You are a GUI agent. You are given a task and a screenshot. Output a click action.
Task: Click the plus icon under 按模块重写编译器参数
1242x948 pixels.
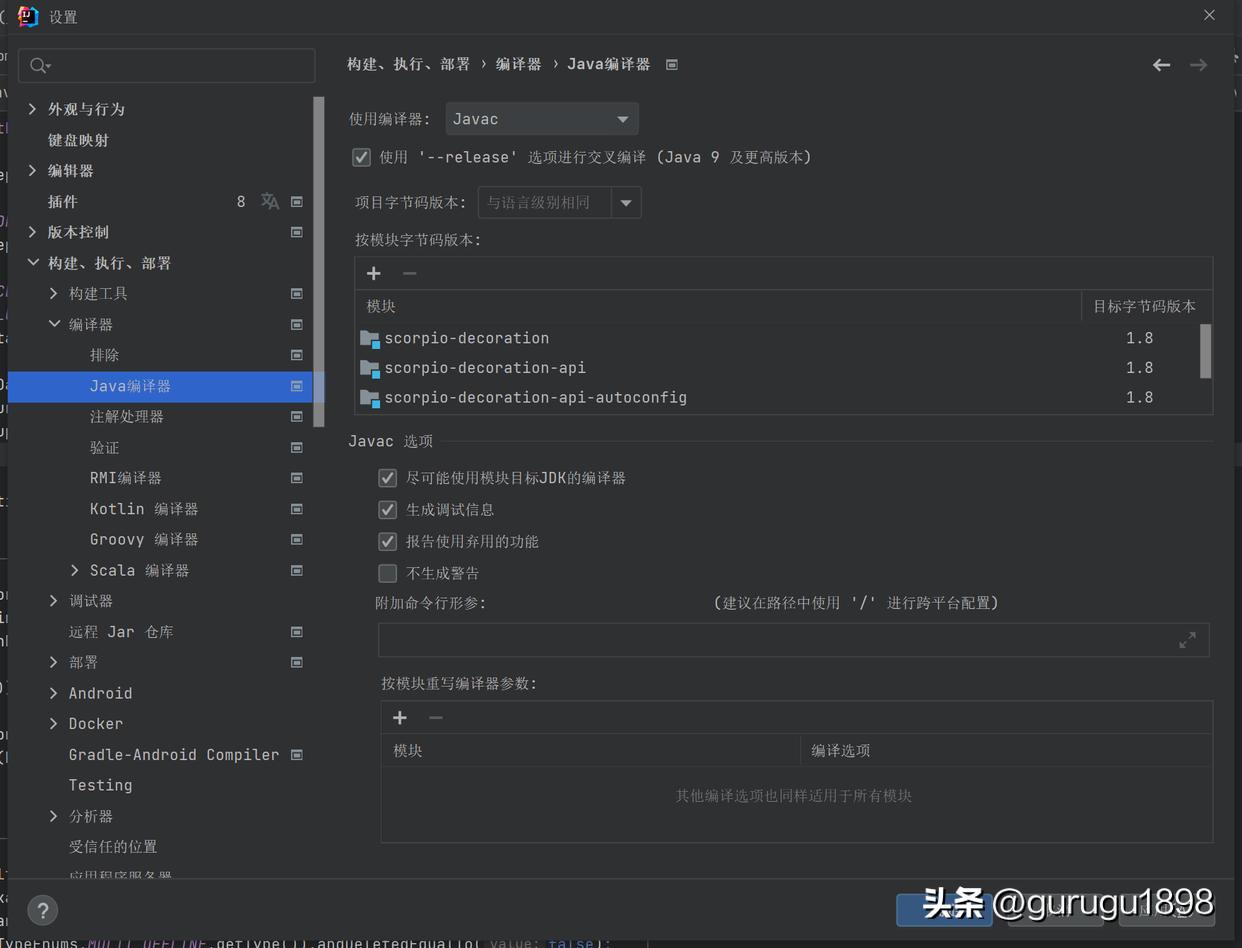click(x=400, y=717)
